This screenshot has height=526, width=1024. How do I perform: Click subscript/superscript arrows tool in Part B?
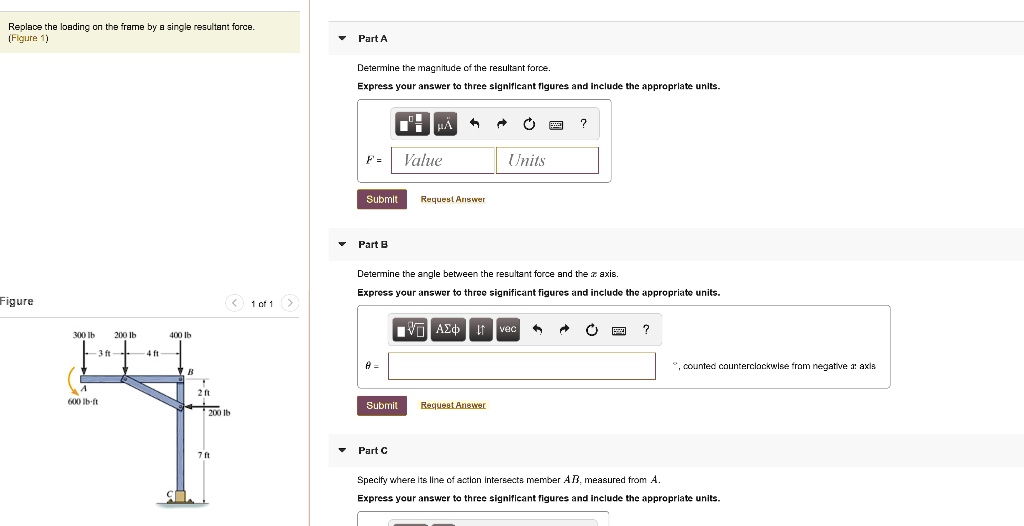point(480,330)
